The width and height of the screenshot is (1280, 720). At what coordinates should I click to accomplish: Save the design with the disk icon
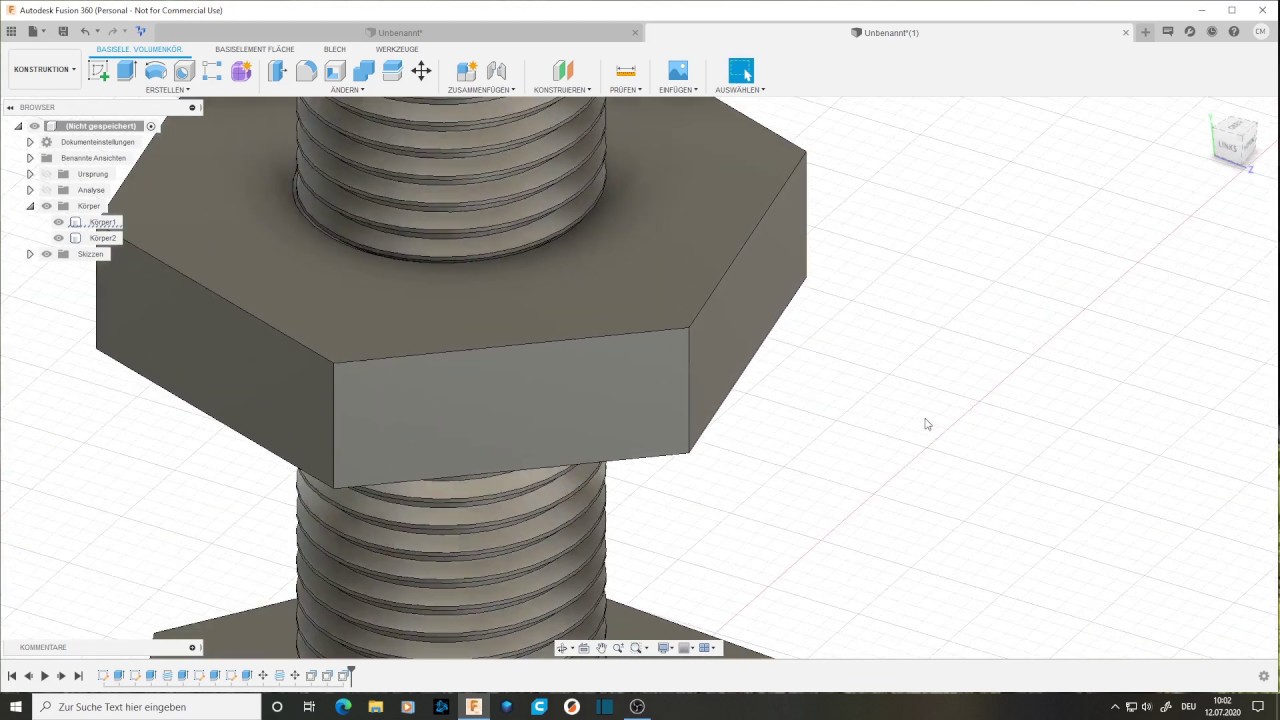pos(63,32)
